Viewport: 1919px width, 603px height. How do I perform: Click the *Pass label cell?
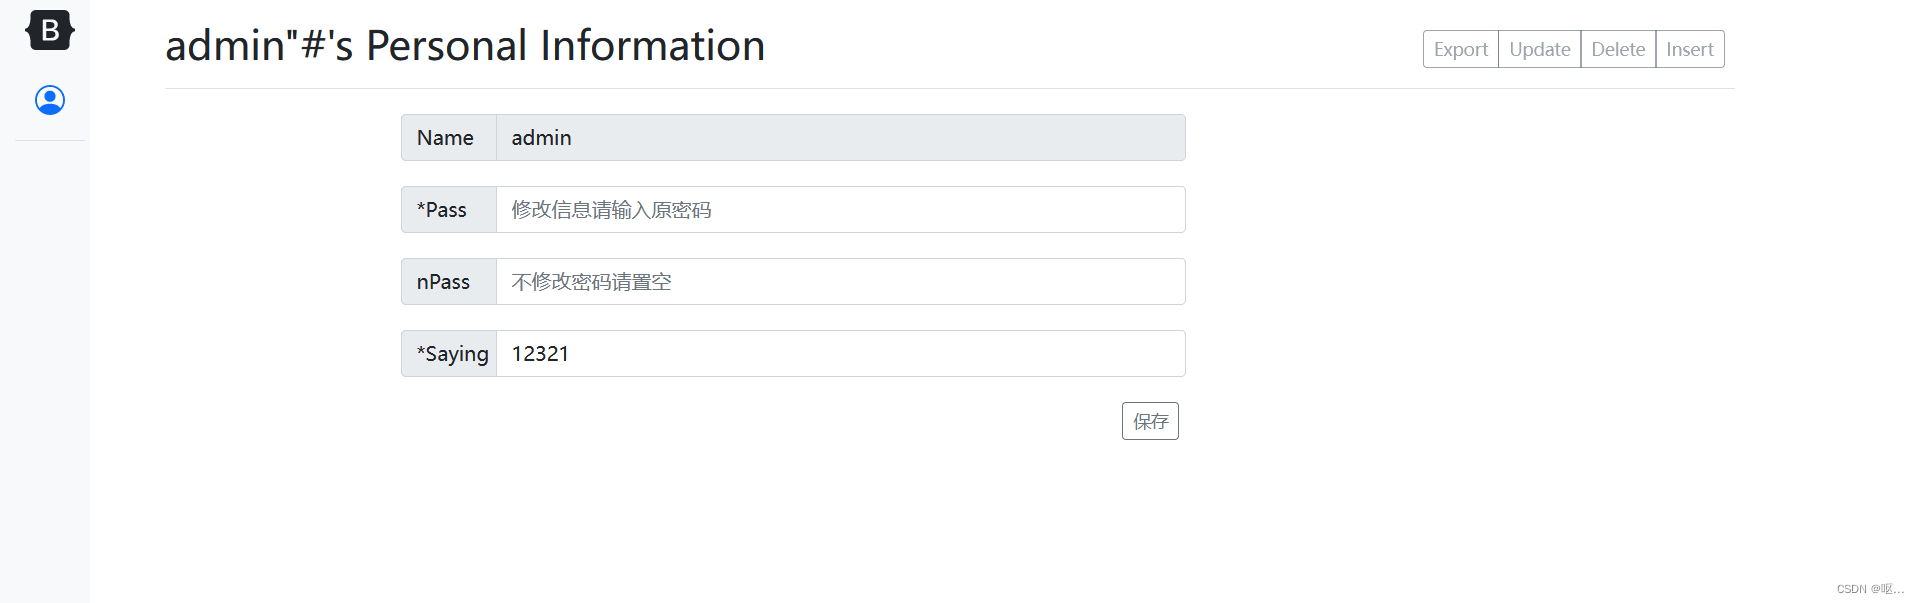pos(446,209)
